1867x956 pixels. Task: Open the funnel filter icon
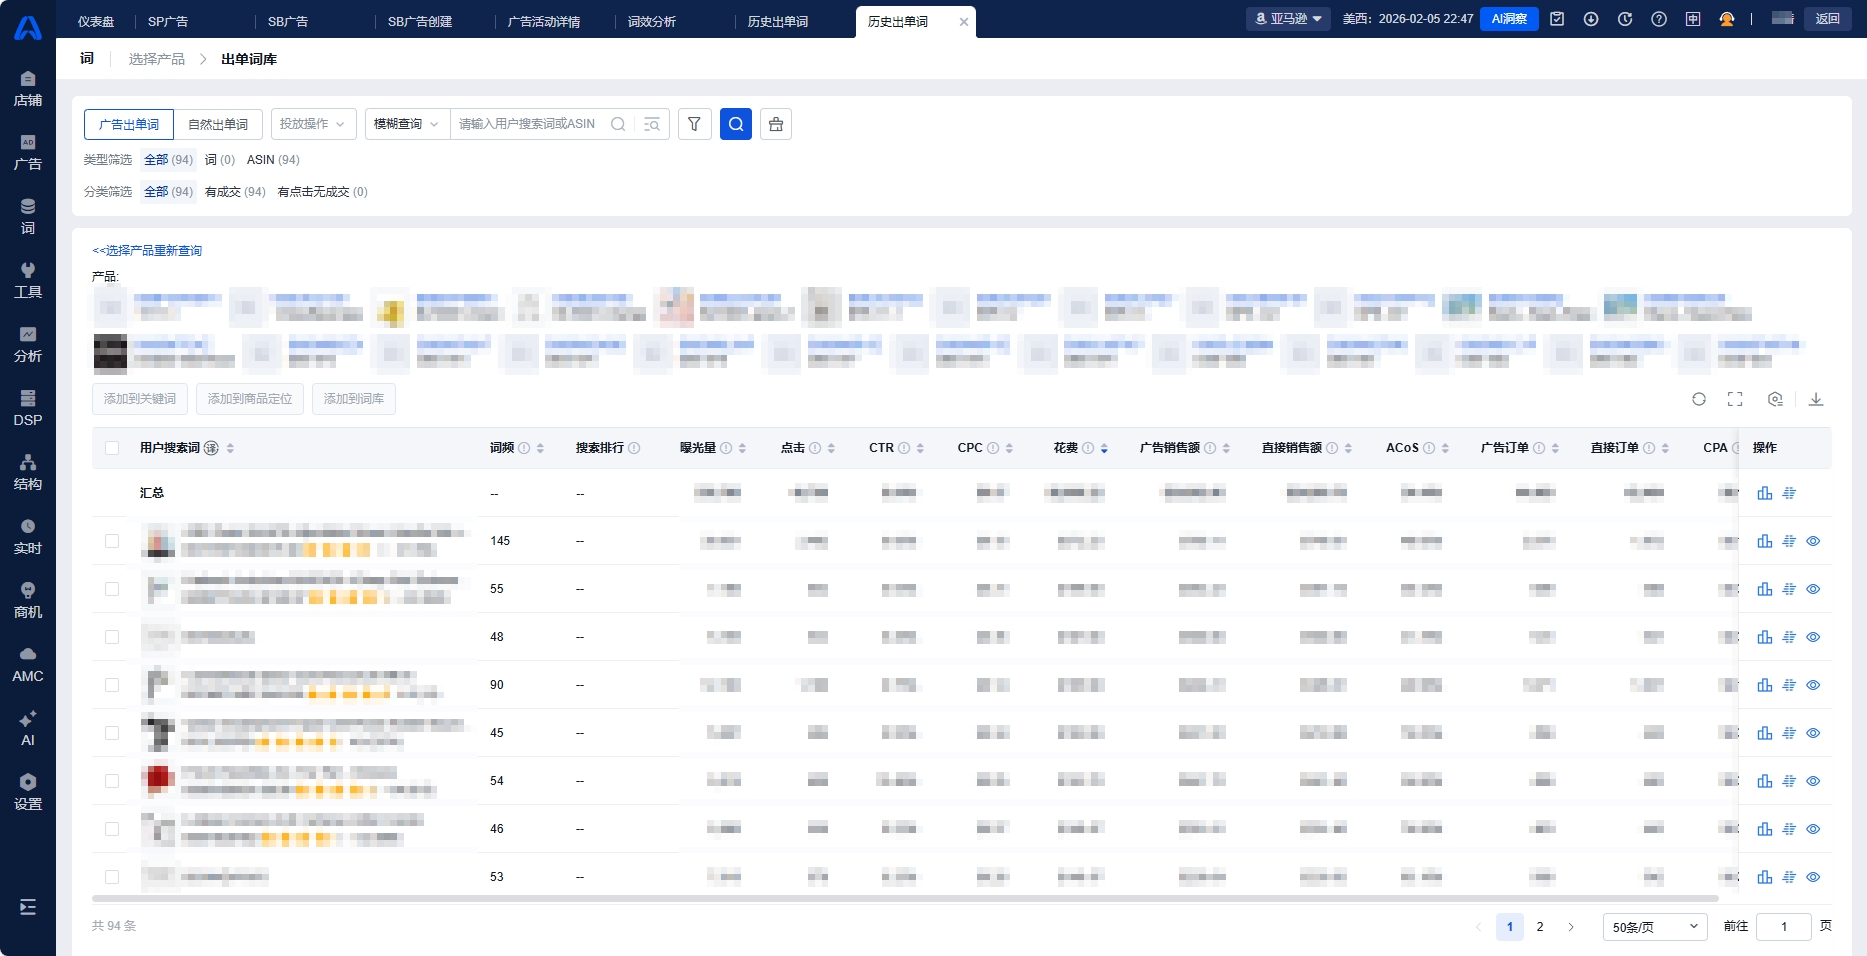point(694,124)
